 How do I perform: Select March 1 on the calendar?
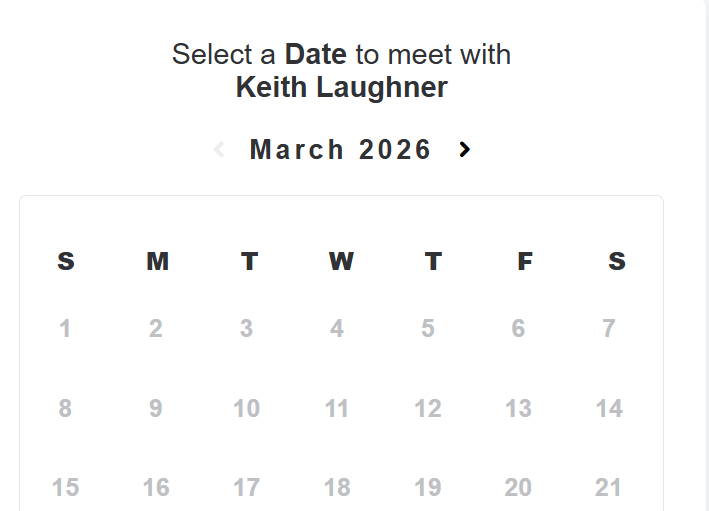[x=65, y=328]
